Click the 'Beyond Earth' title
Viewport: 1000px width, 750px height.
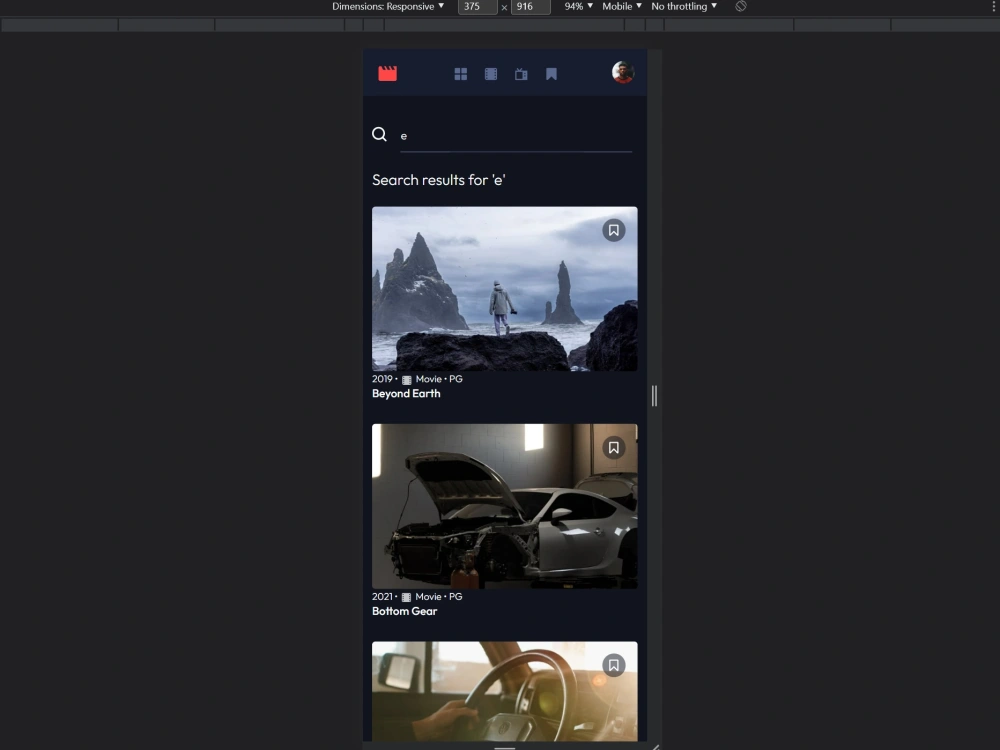tap(406, 393)
